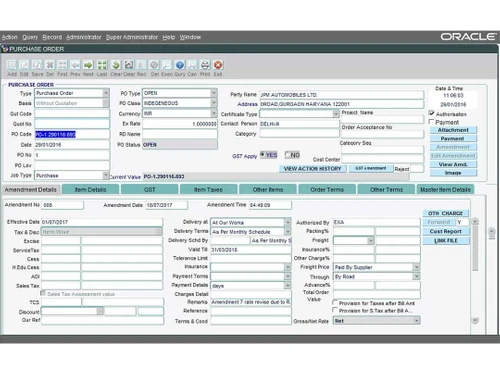Open the Record menu
500x375 pixels.
[52, 37]
